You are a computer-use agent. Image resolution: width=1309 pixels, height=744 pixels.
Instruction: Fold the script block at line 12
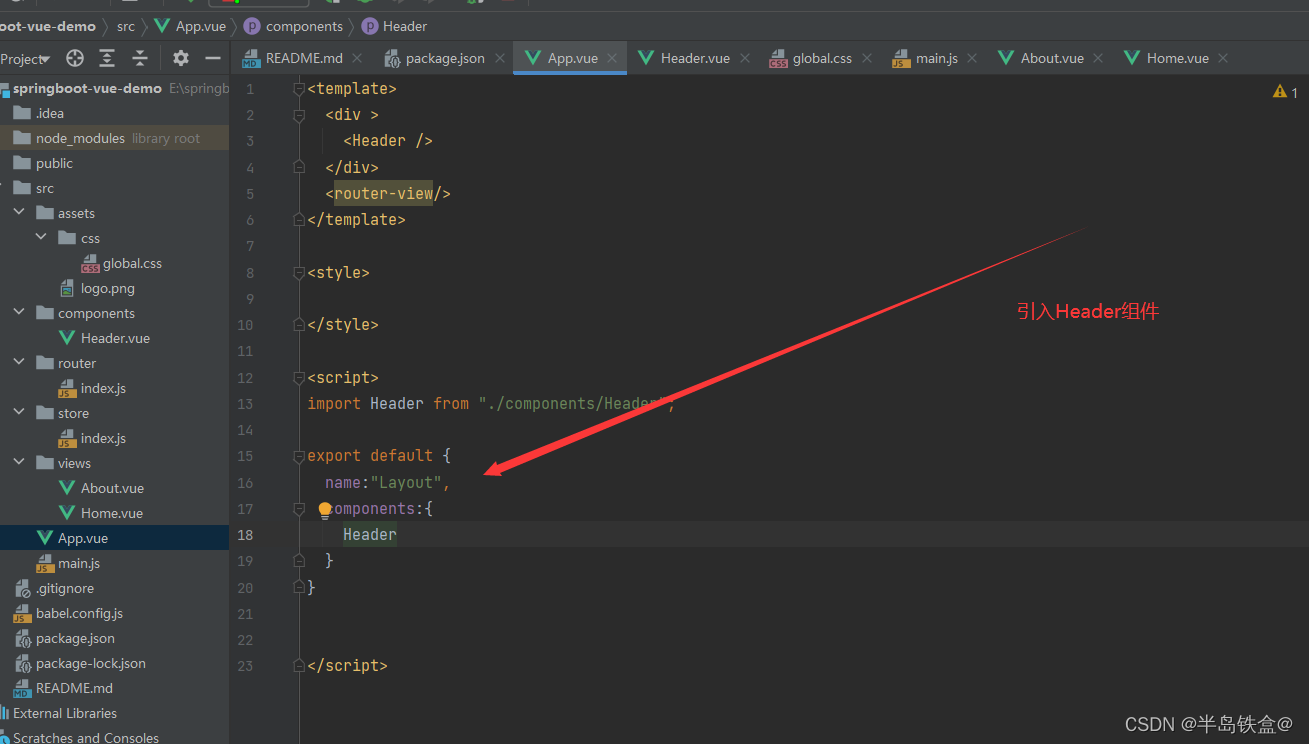298,378
